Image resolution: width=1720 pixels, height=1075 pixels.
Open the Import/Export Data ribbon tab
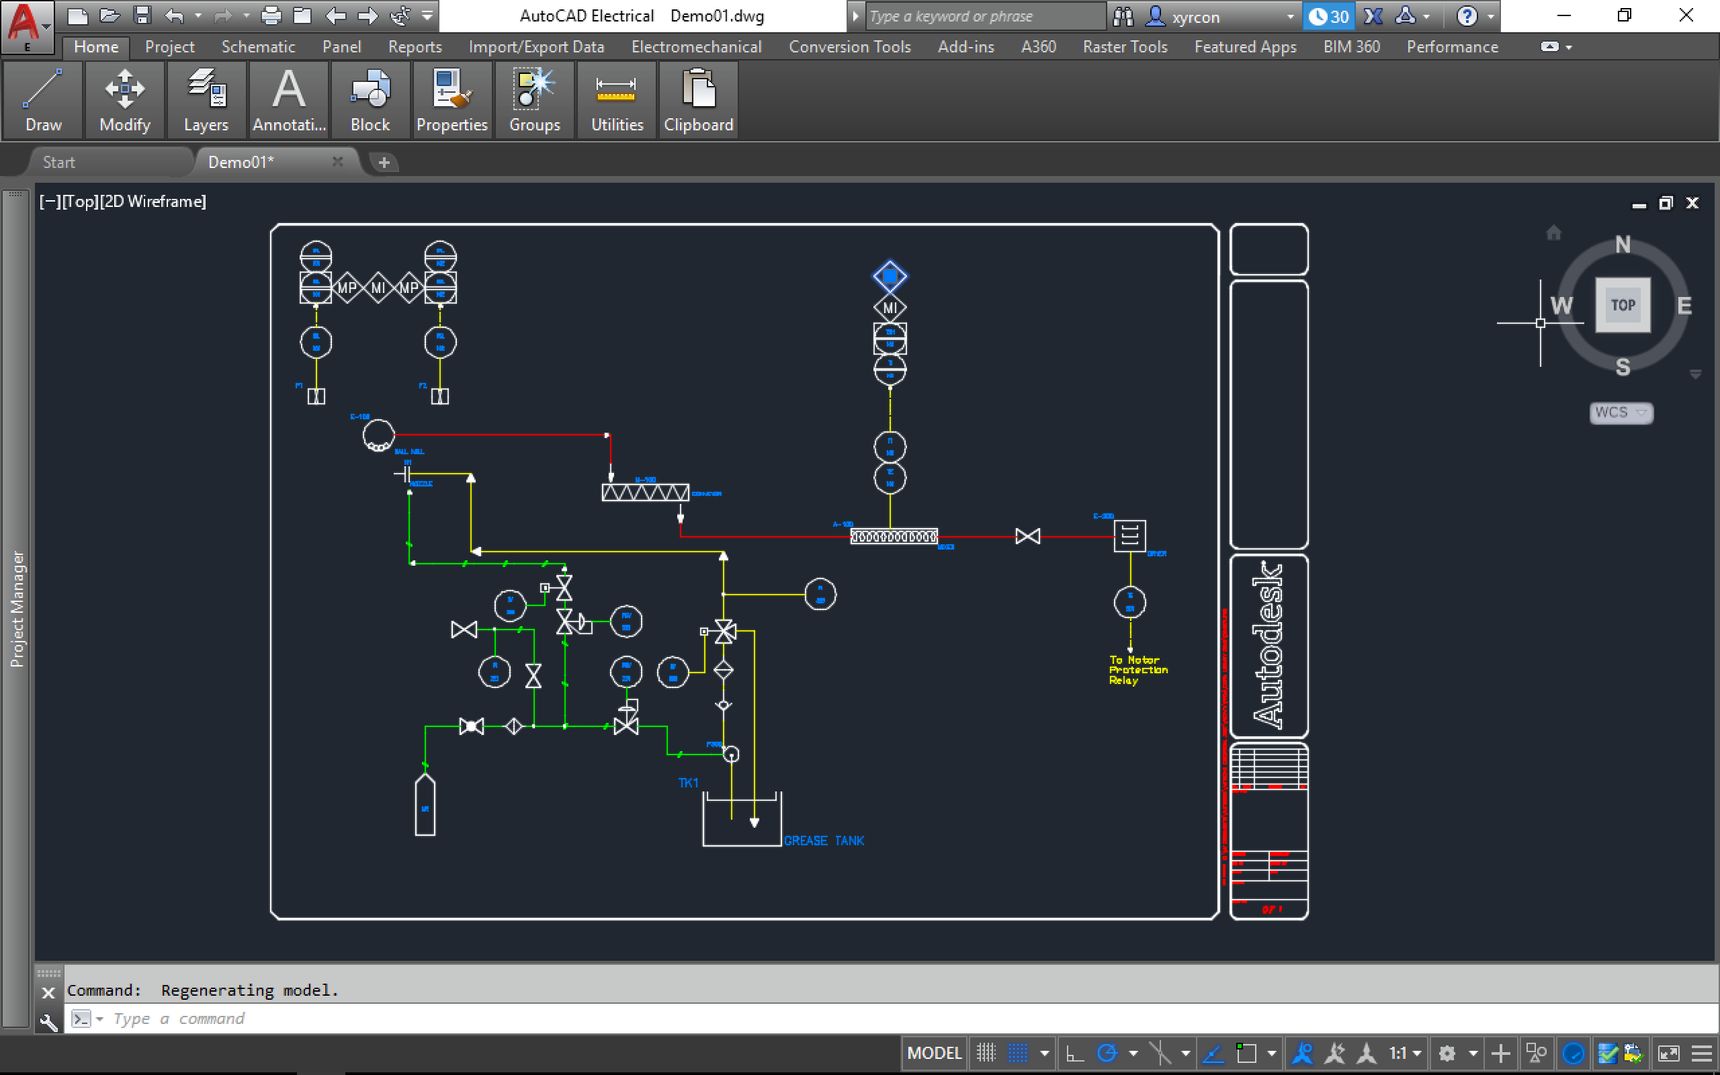click(536, 46)
